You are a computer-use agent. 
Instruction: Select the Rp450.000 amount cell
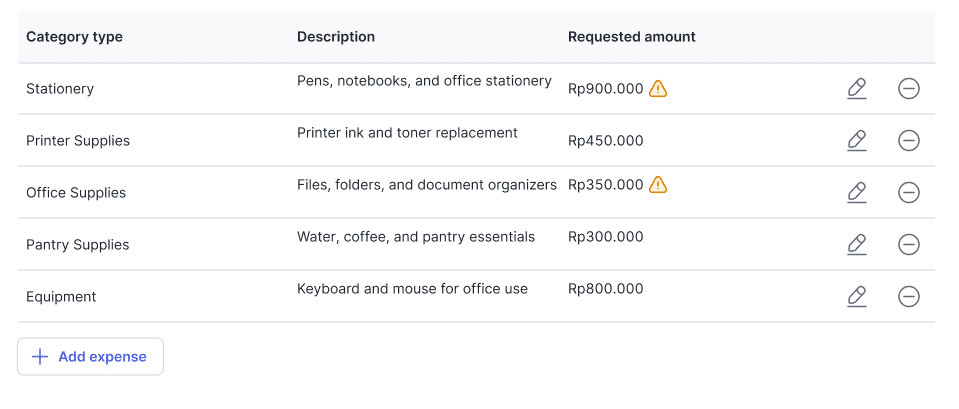click(x=605, y=141)
